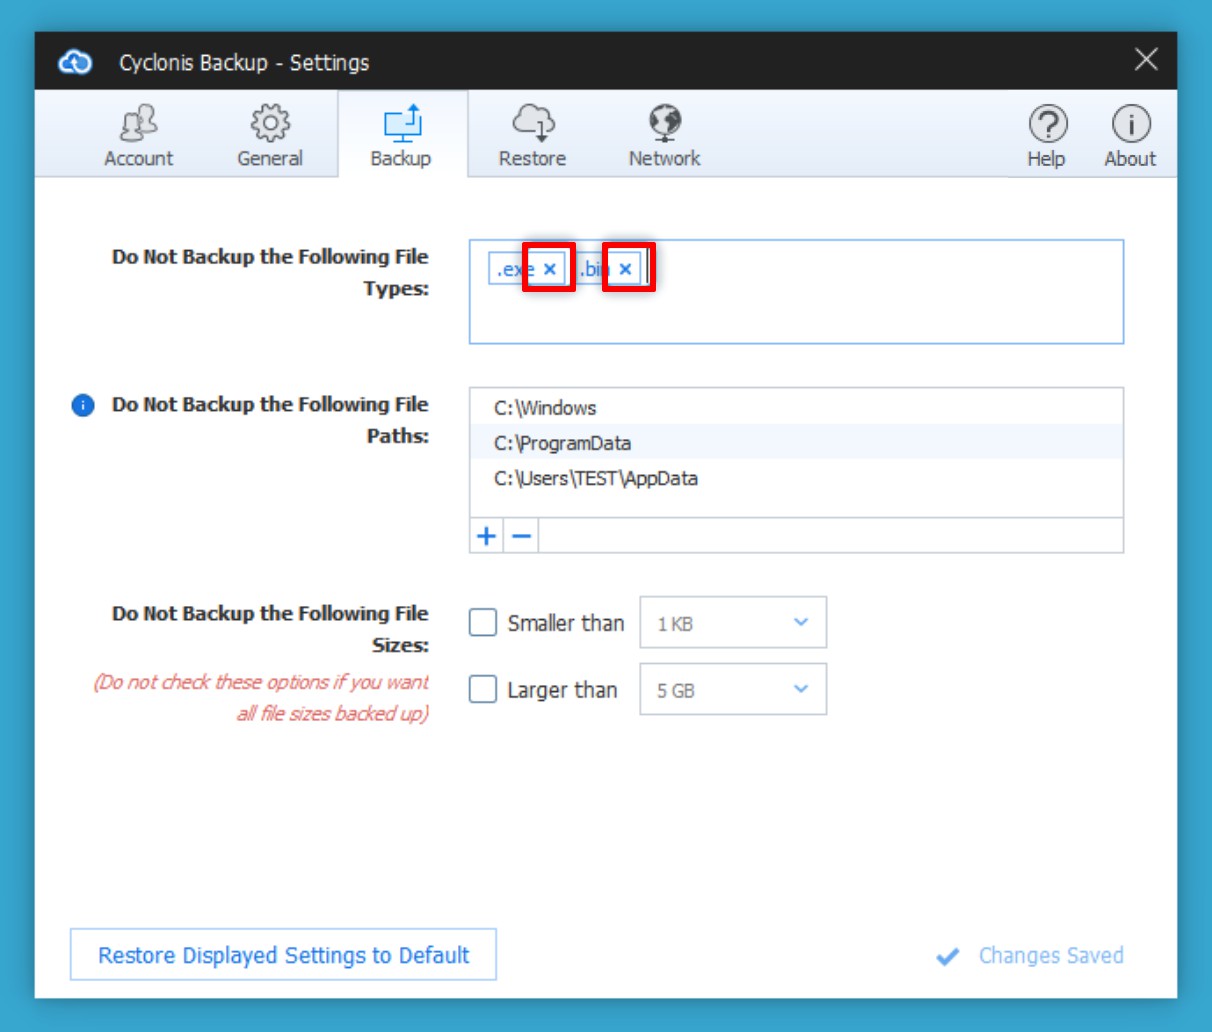The image size is (1212, 1032).
Task: Click the blue info icon beside File Paths
Action: 83,405
